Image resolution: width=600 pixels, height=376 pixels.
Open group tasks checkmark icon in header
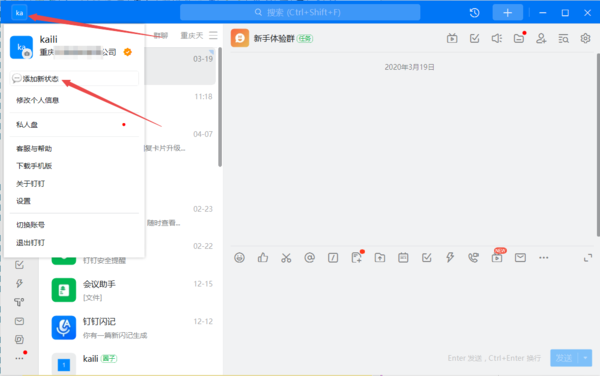[474, 38]
